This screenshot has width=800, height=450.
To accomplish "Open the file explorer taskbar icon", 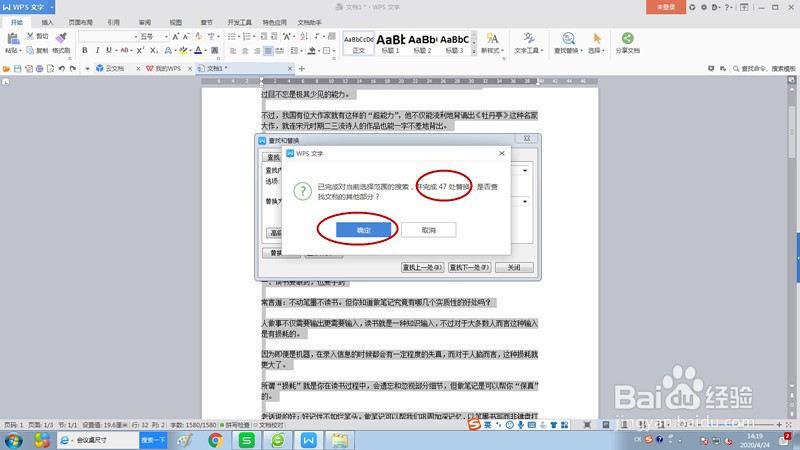I will pos(339,440).
